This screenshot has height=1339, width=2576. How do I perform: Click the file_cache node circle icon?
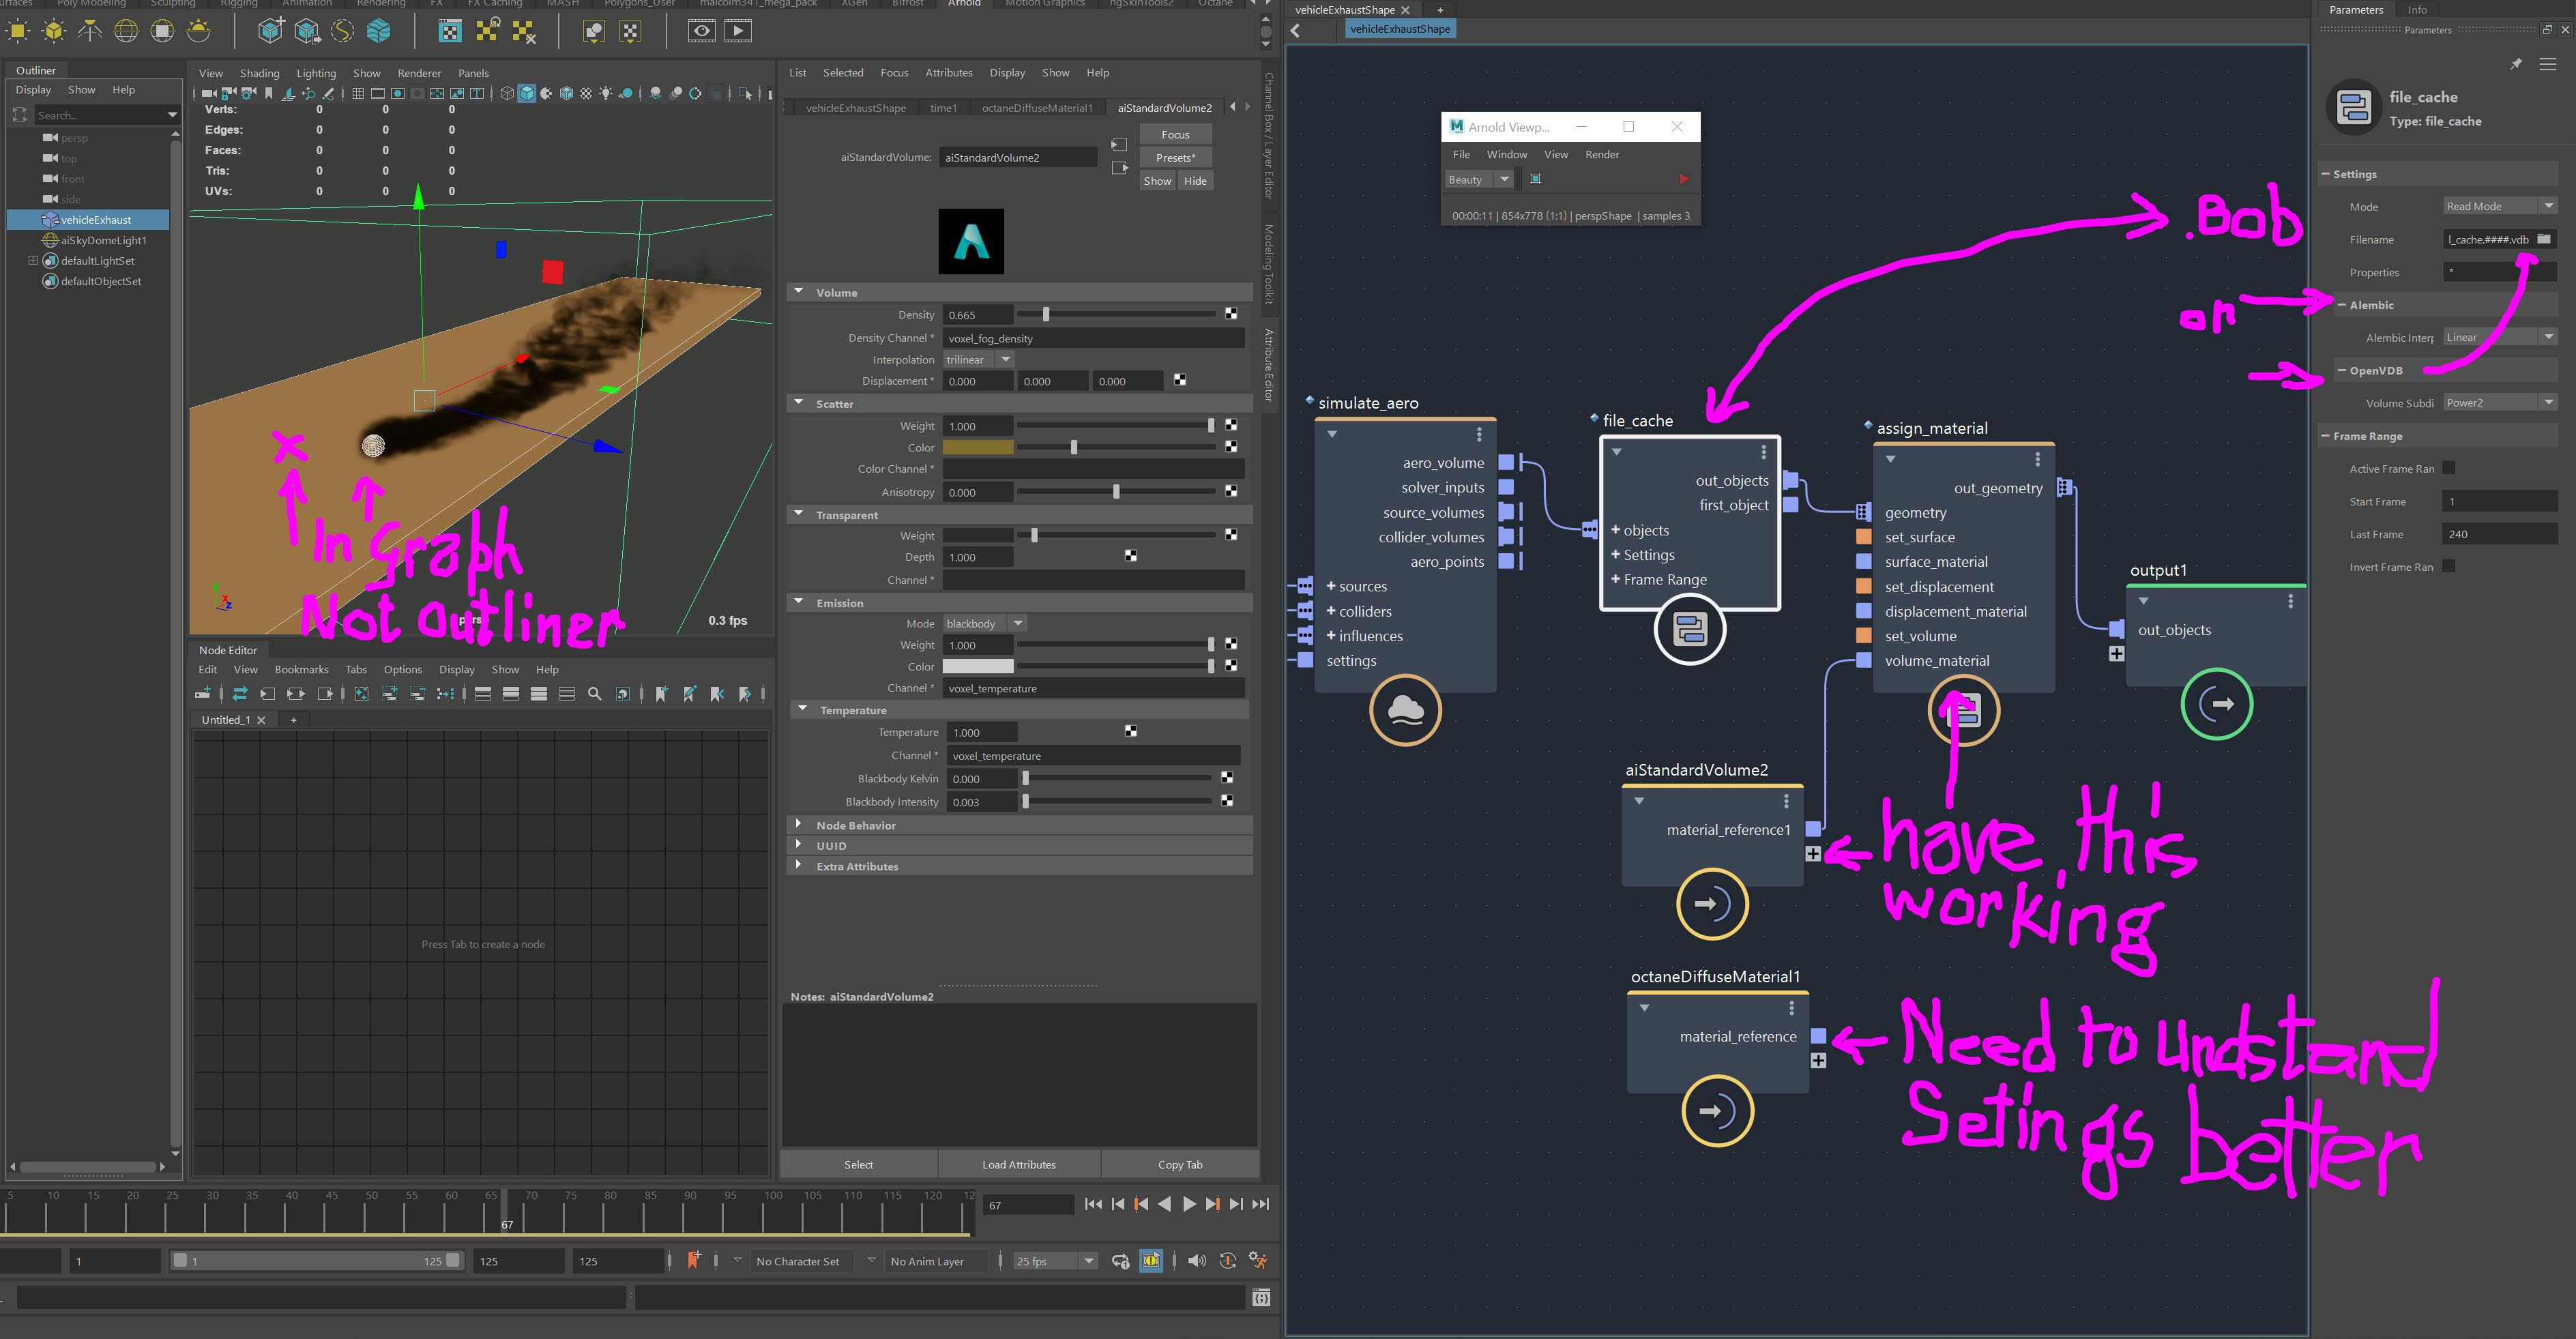point(1690,629)
